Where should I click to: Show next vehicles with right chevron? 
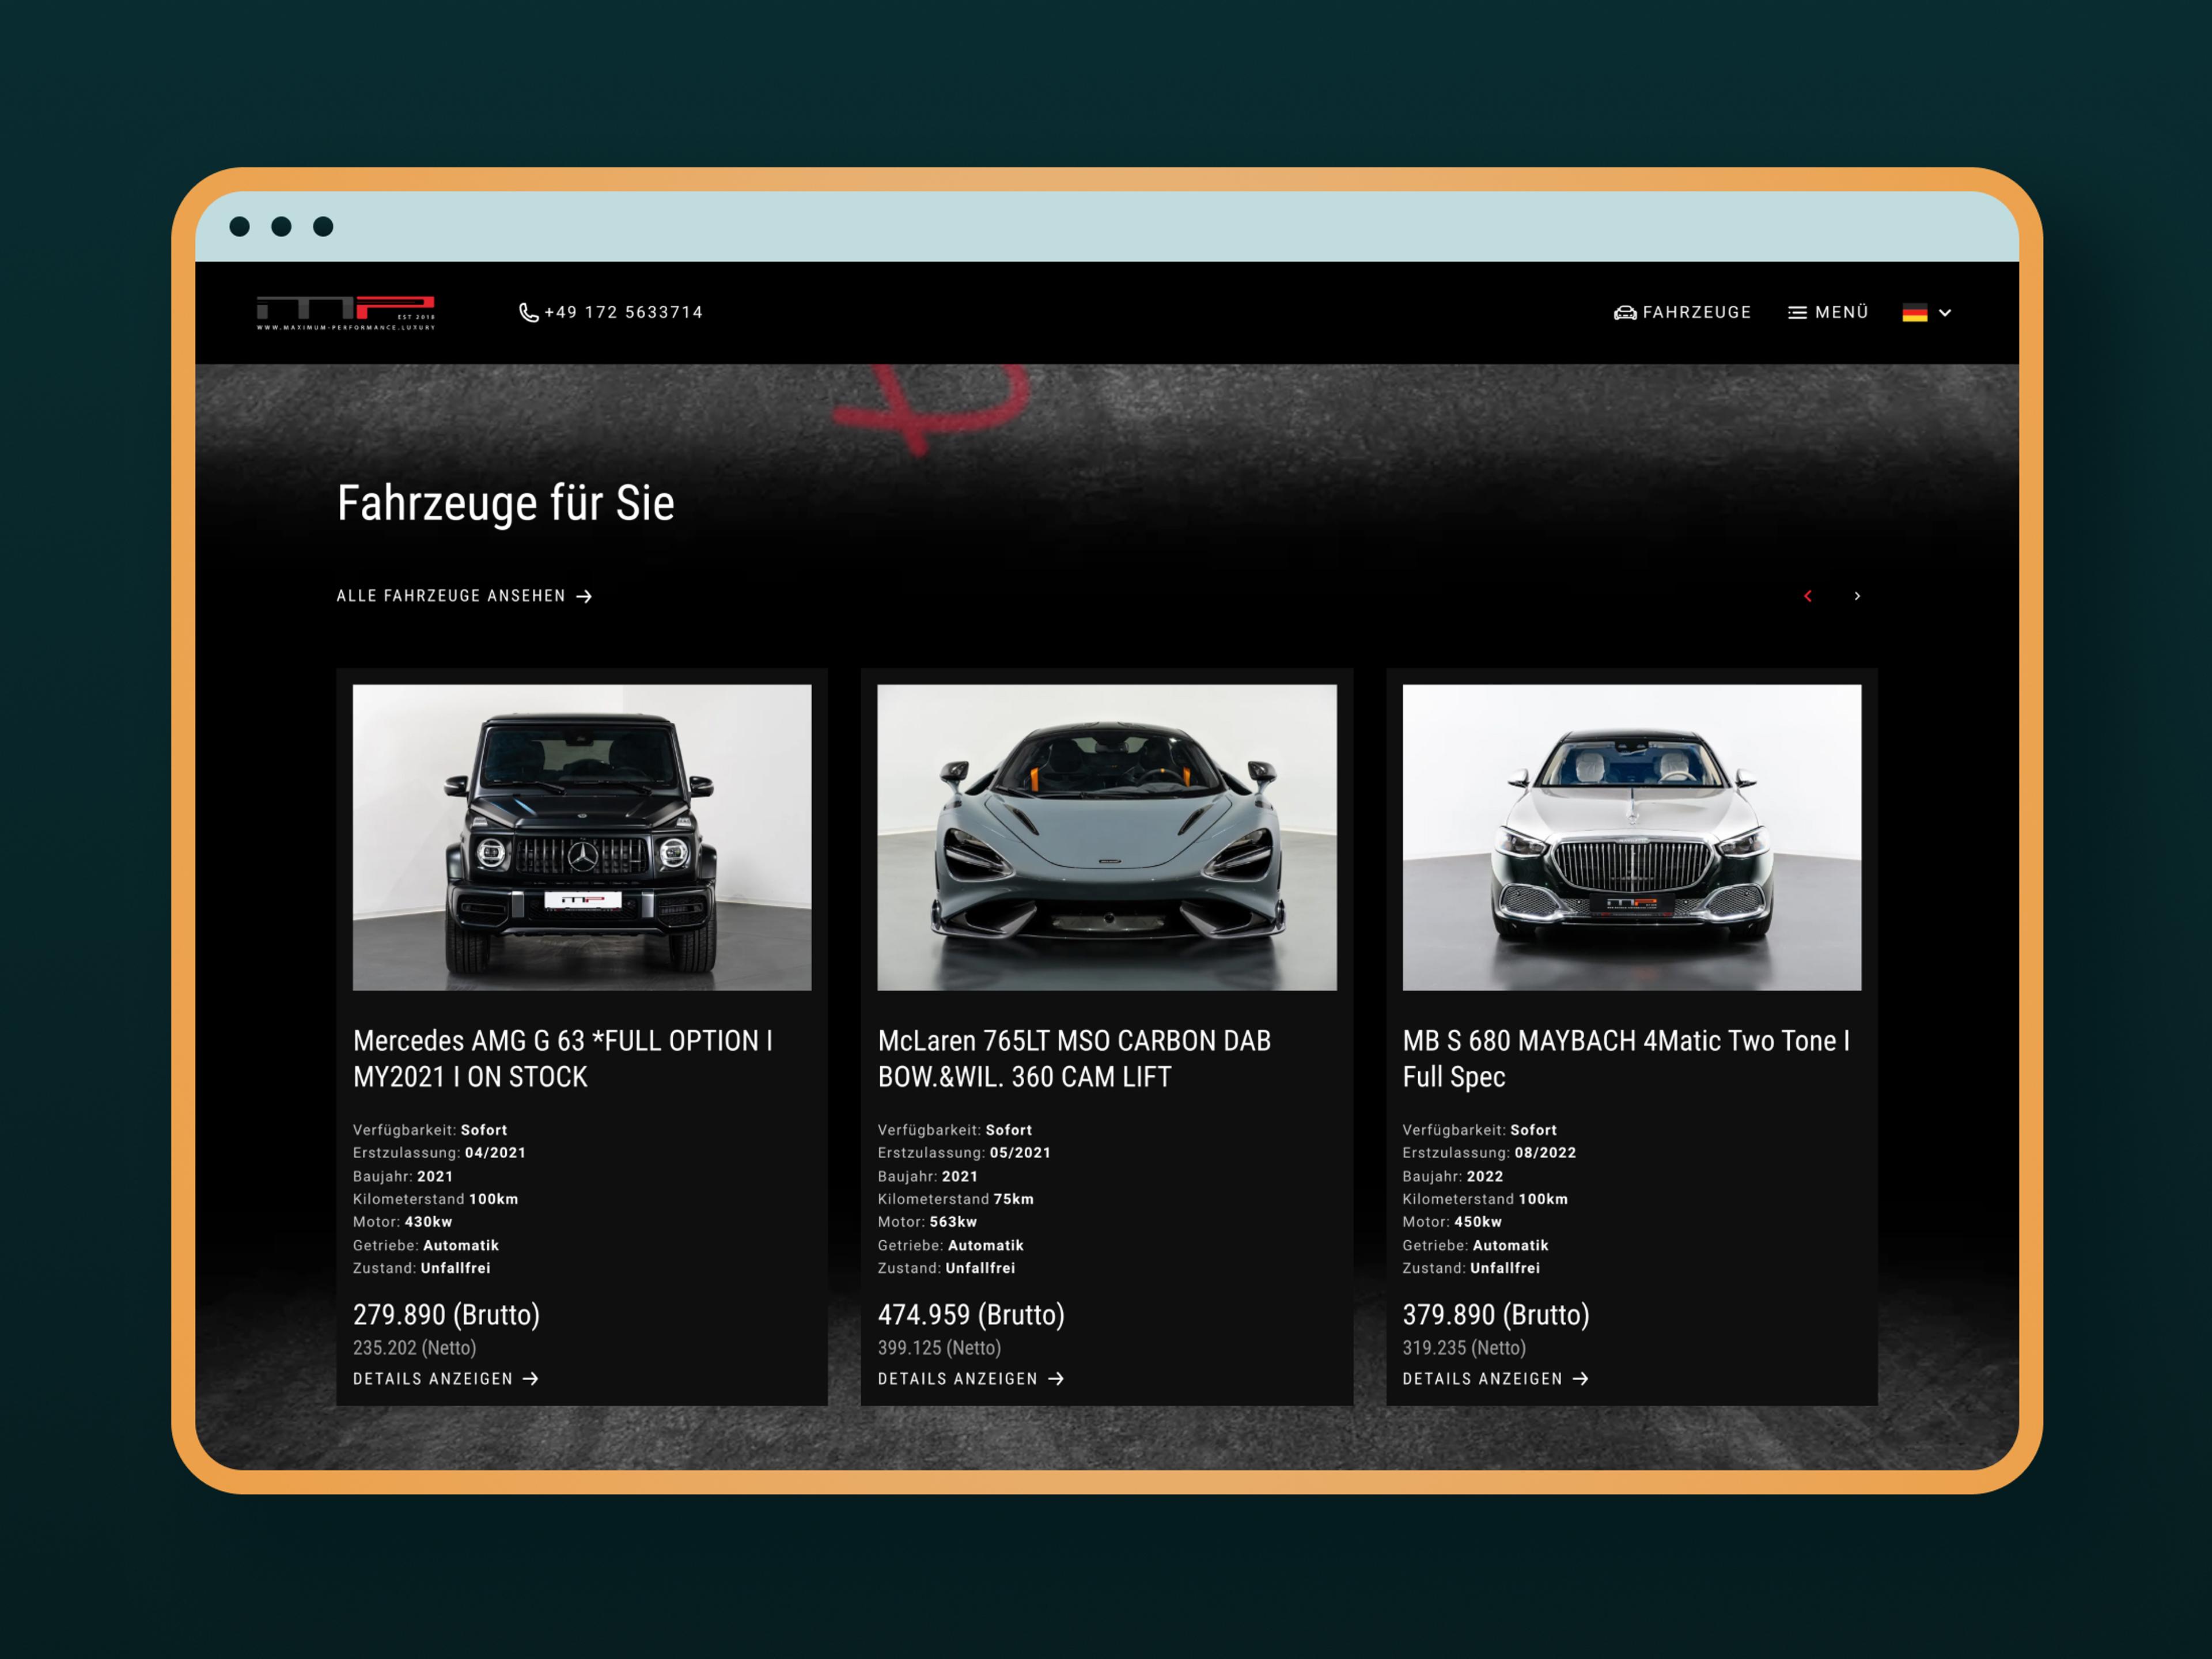point(1857,596)
